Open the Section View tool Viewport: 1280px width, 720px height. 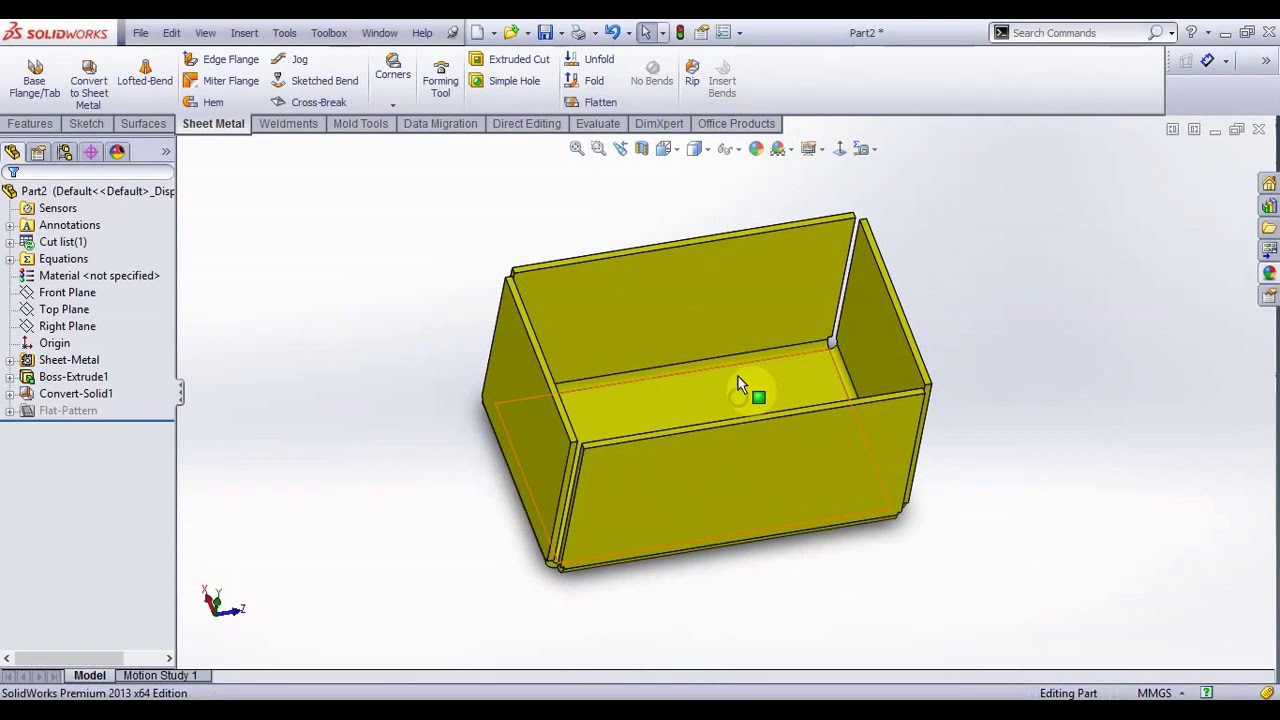(x=642, y=149)
